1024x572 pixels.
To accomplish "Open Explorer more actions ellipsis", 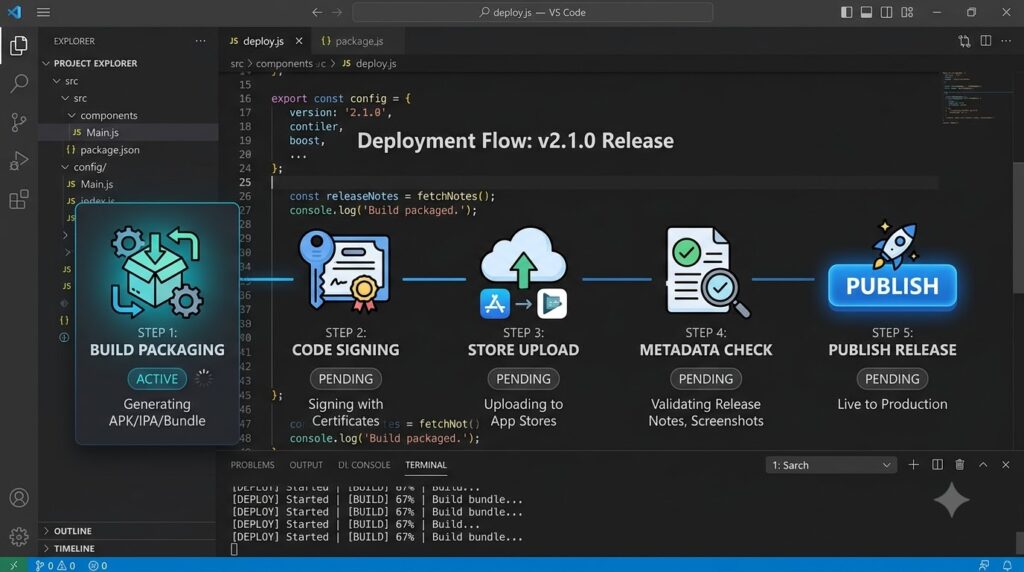I will (x=200, y=40).
